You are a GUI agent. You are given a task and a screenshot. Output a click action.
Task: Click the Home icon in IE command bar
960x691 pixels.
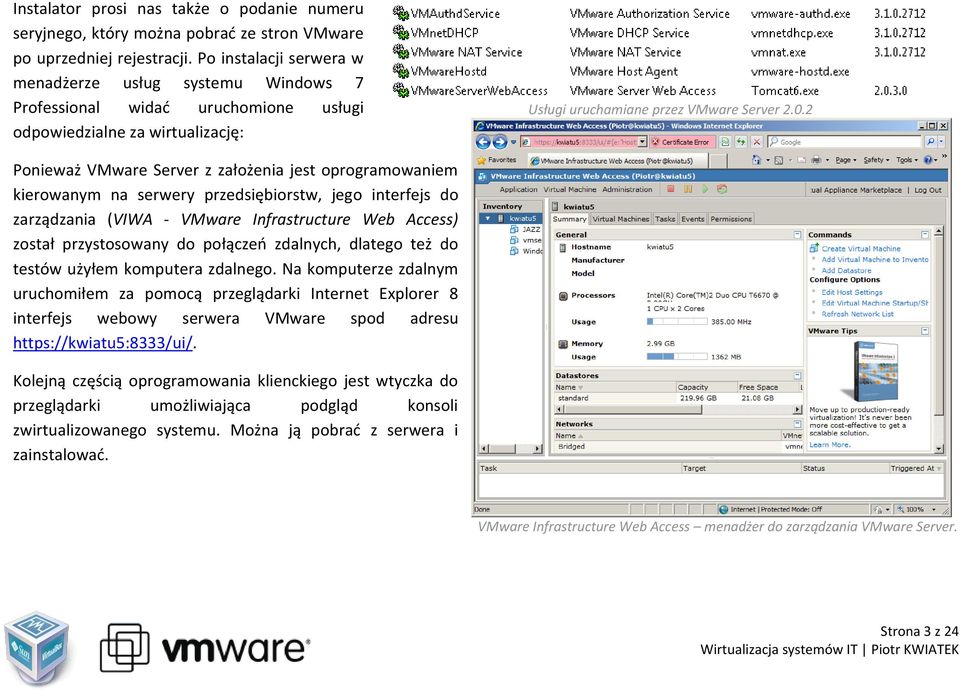(756, 160)
